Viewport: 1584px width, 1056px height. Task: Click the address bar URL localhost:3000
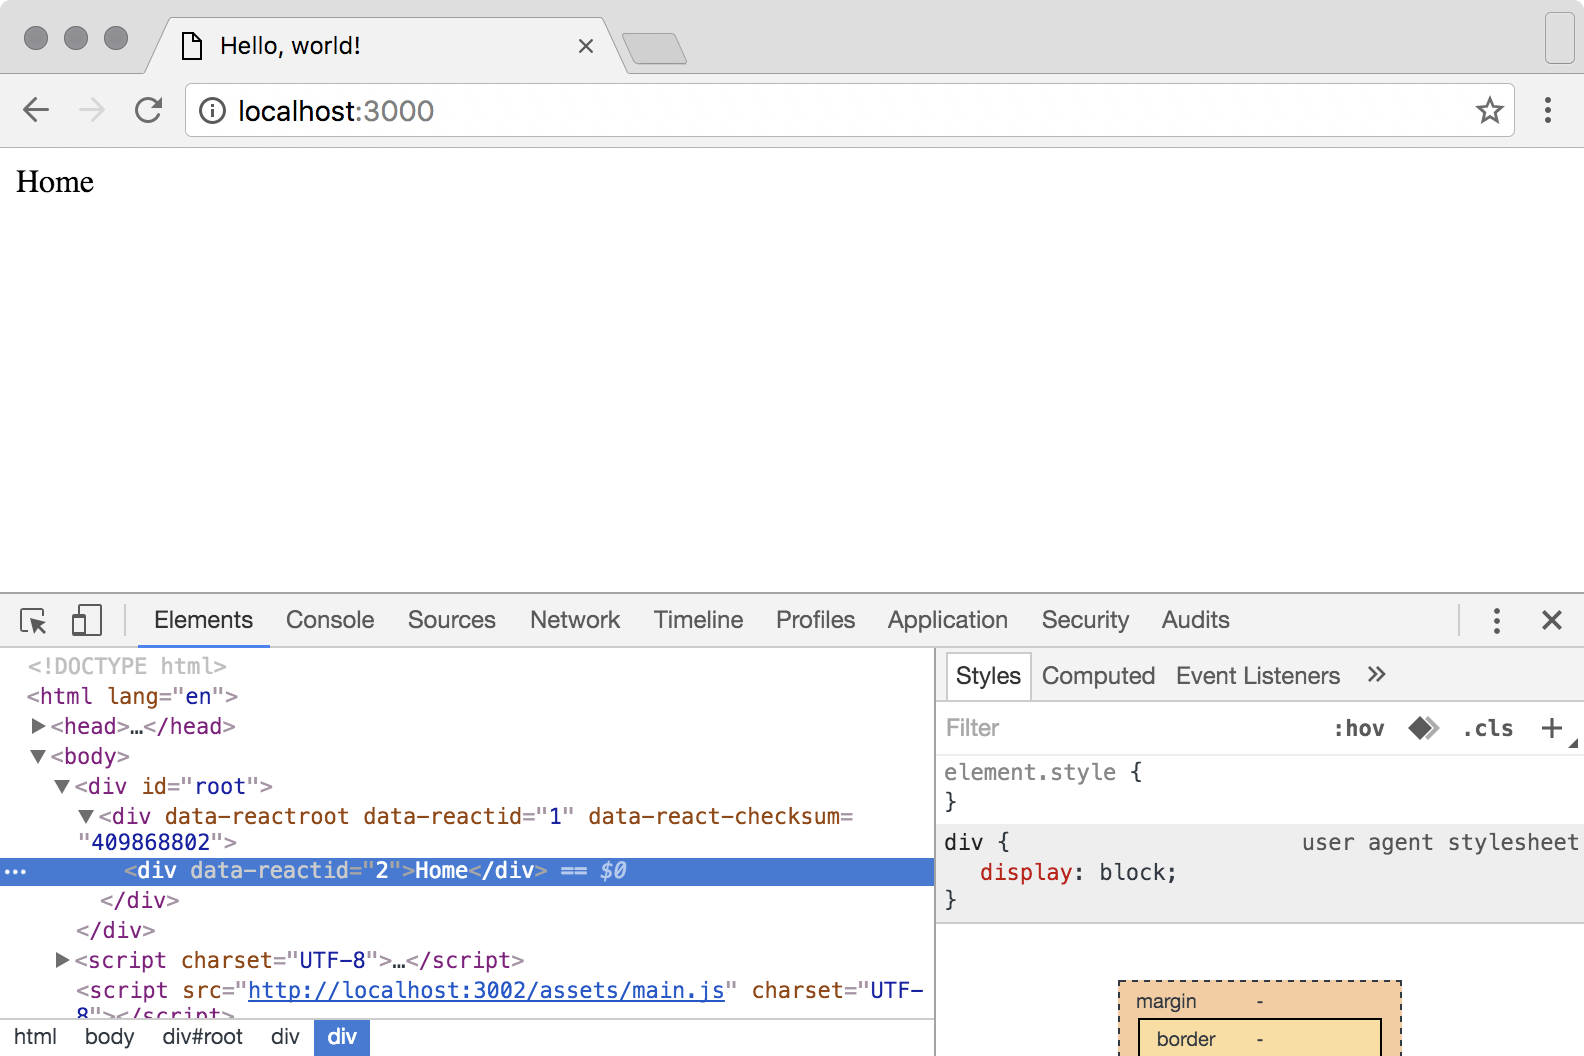[x=336, y=111]
